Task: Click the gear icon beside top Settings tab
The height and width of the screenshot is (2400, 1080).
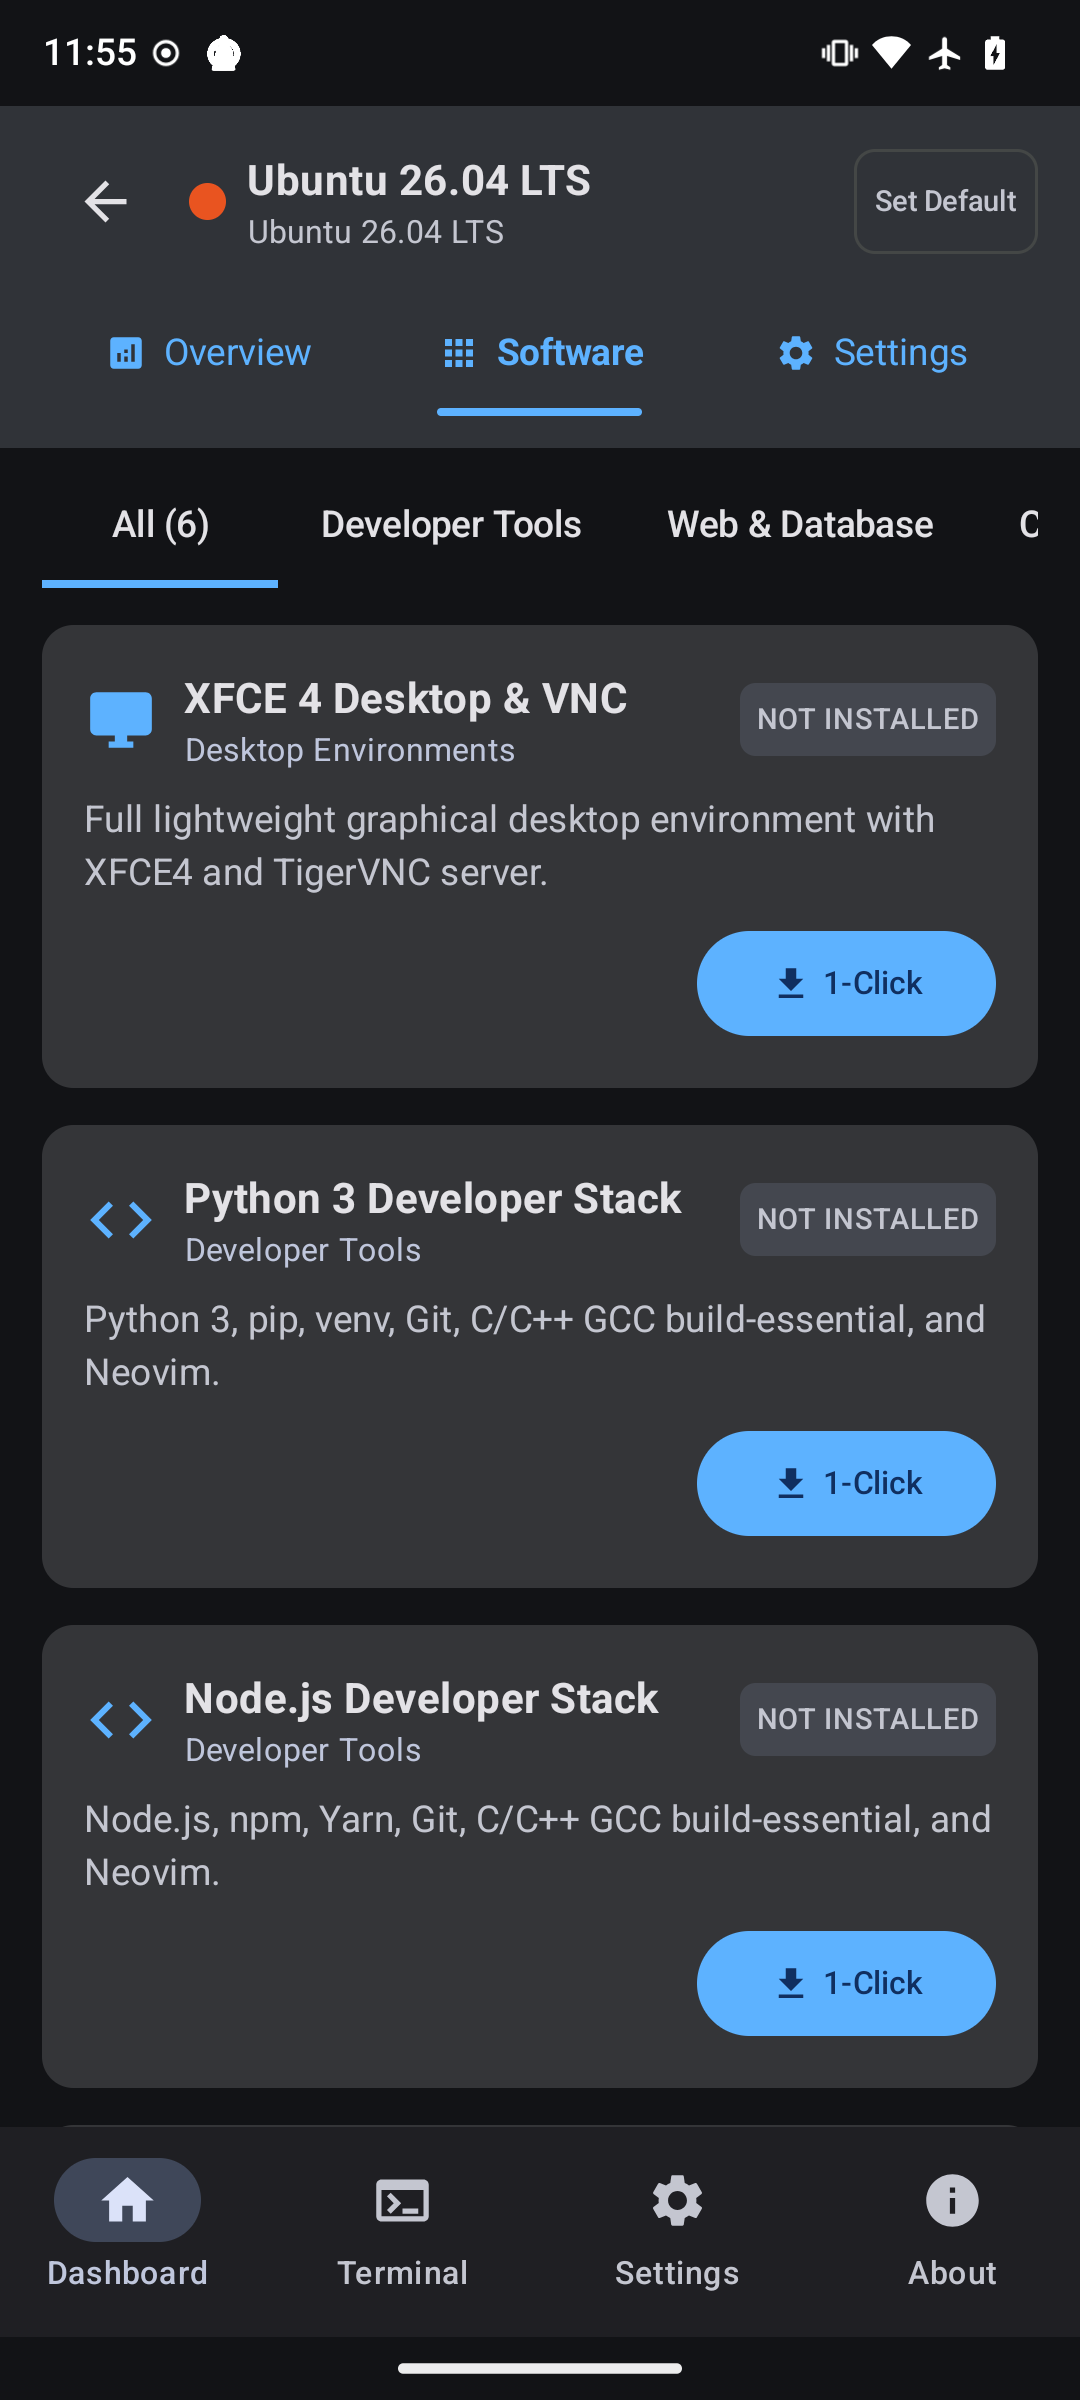Action: (796, 353)
